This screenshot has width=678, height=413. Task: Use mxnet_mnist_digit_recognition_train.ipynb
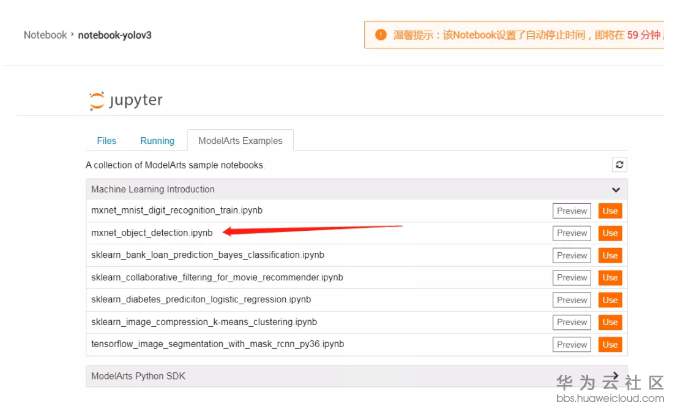pyautogui.click(x=610, y=211)
